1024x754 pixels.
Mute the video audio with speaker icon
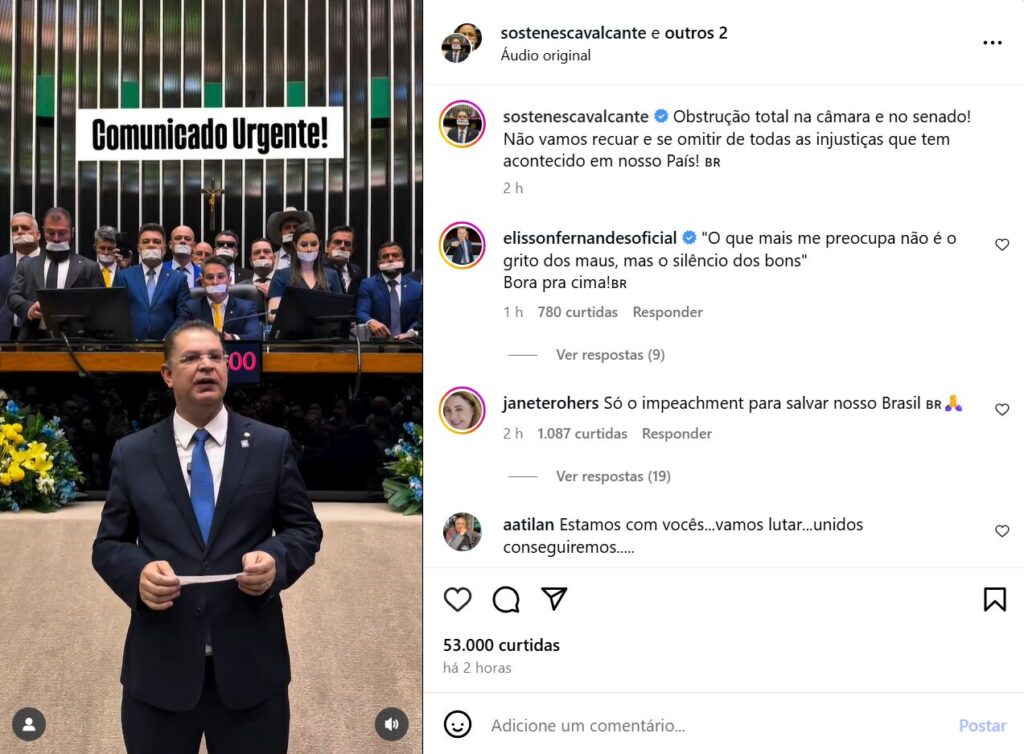392,724
